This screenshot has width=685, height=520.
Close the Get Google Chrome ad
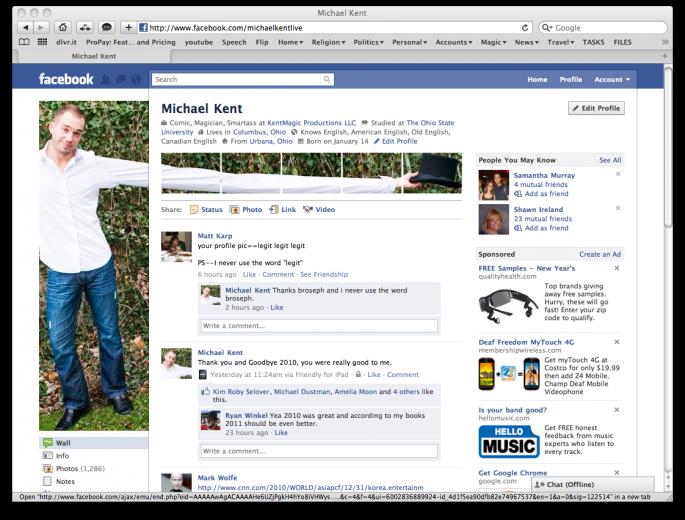click(616, 472)
